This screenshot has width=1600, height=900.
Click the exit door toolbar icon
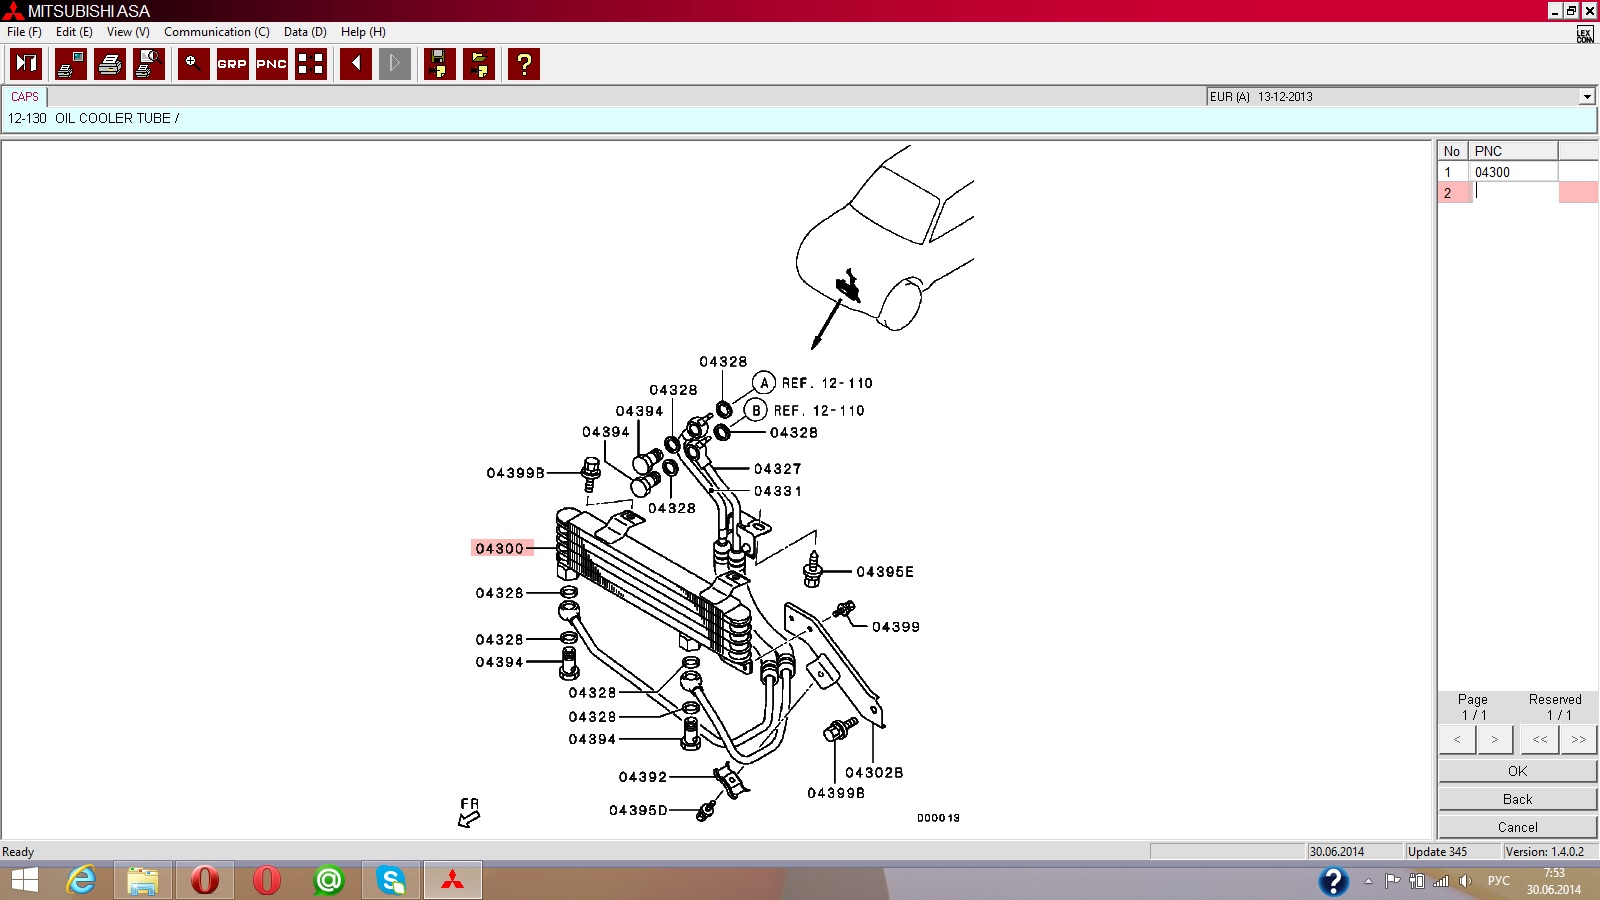tap(26, 64)
